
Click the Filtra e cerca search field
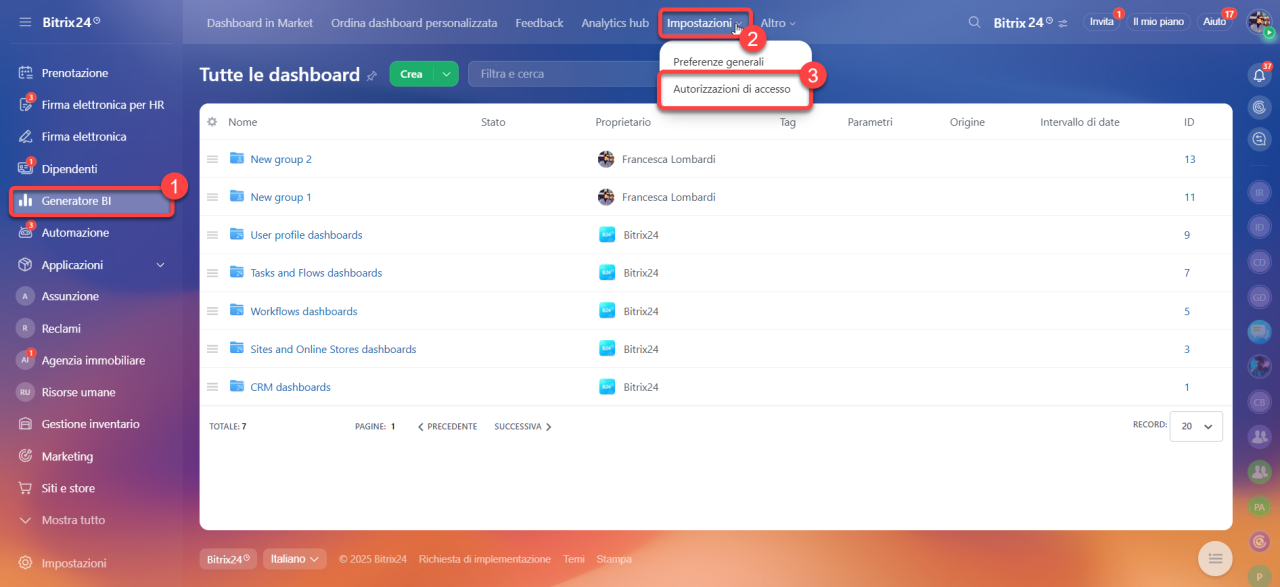pos(564,74)
